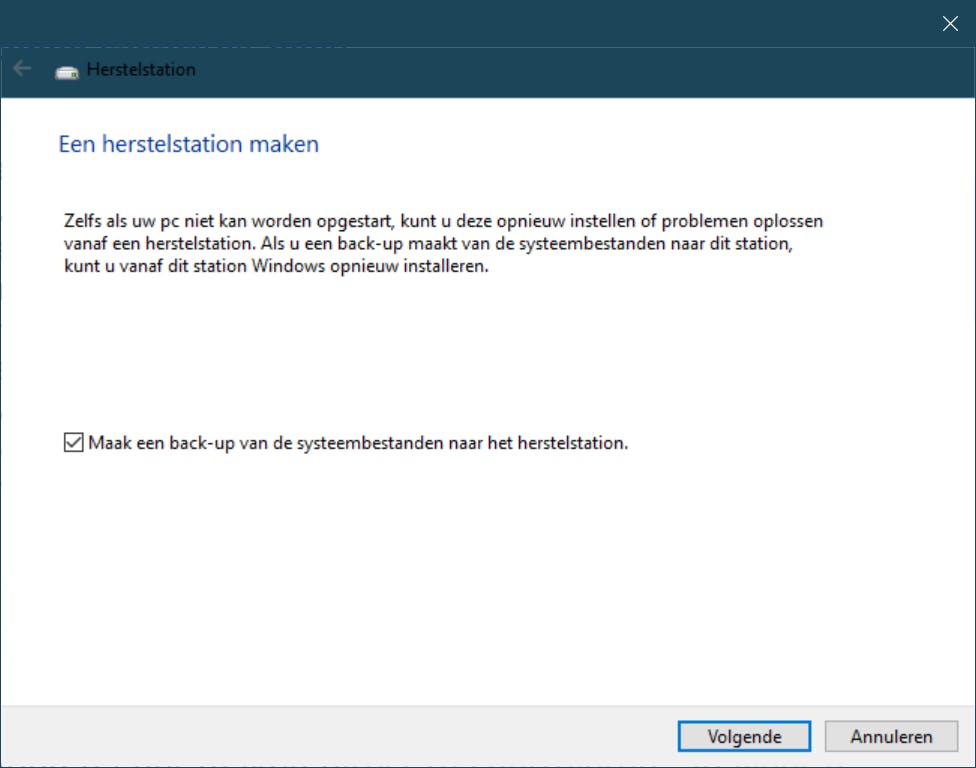The image size is (976, 768).
Task: Click the dark blue title bar area
Action: click(500, 70)
